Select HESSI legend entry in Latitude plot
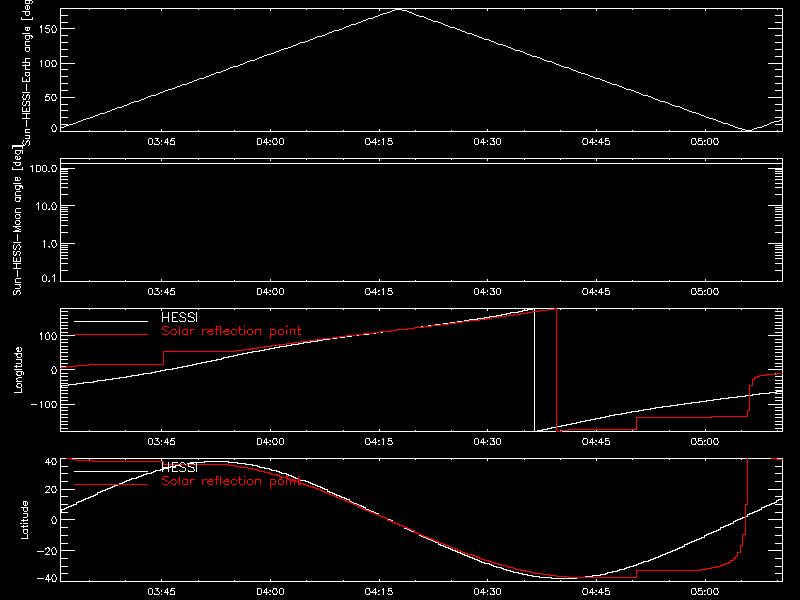The width and height of the screenshot is (800, 600). coord(179,467)
